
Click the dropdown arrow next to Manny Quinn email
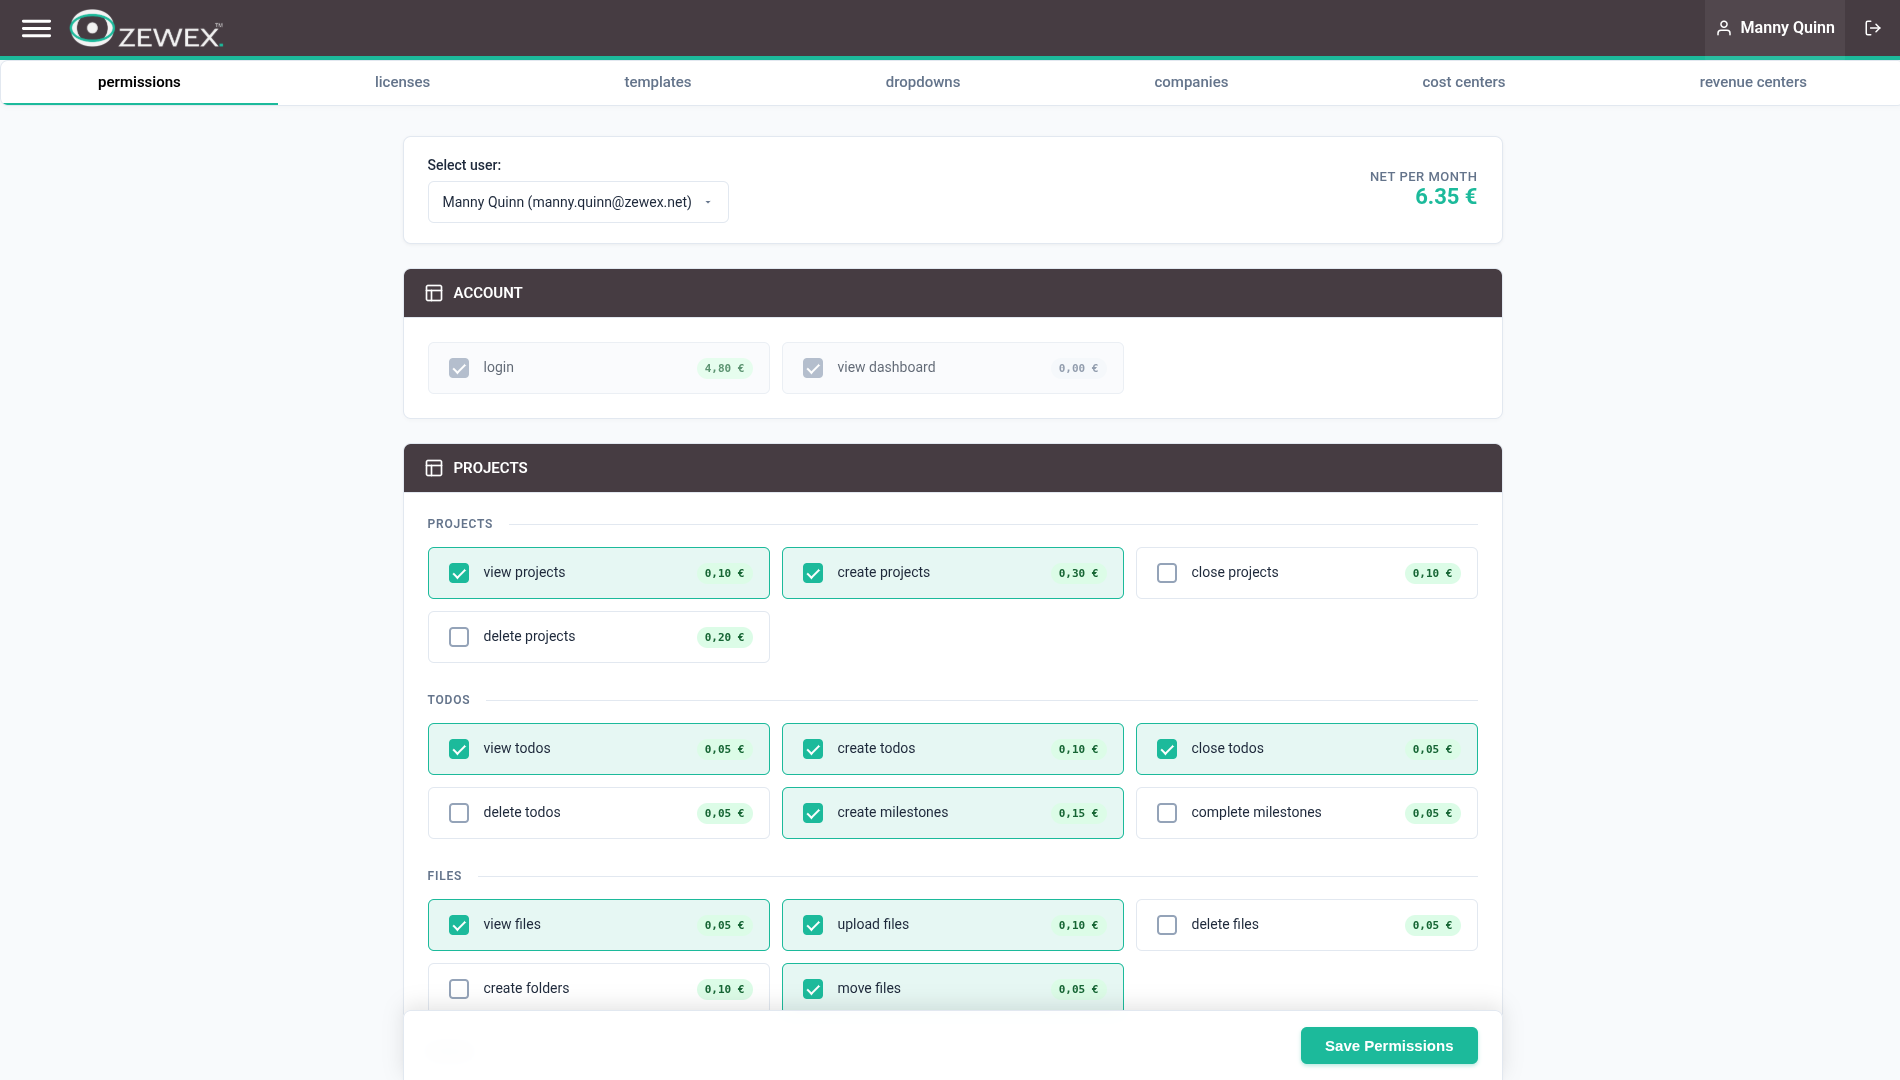(708, 202)
